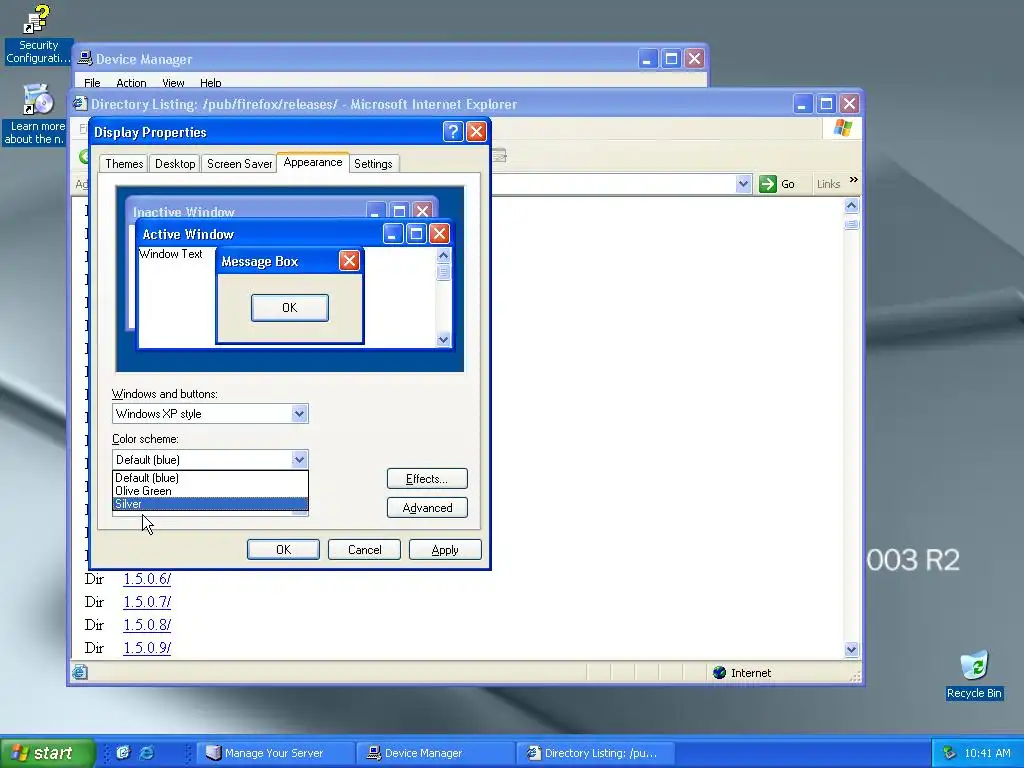Screen dimensions: 1024x768
Task: Open the File menu in Device Manager
Action: [x=92, y=83]
